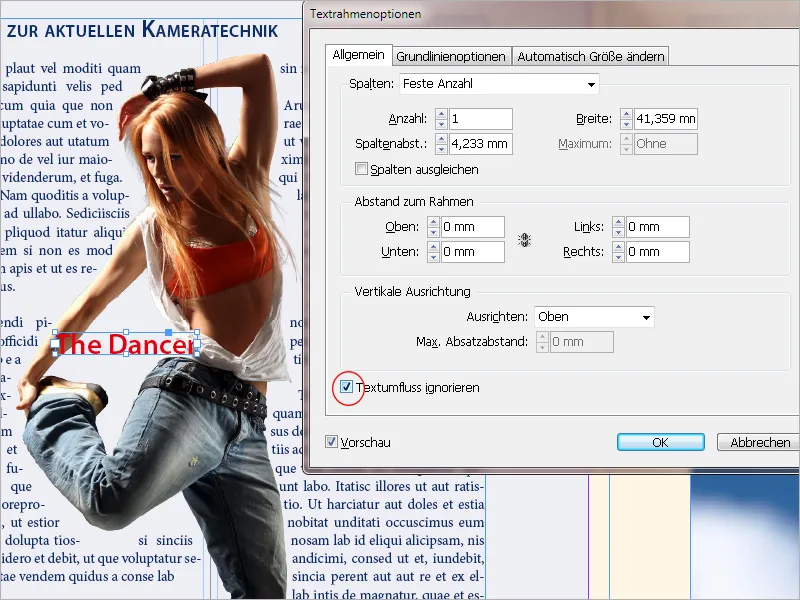Decrease Links inset with down arrow
Image resolution: width=800 pixels, height=600 pixels.
click(618, 232)
